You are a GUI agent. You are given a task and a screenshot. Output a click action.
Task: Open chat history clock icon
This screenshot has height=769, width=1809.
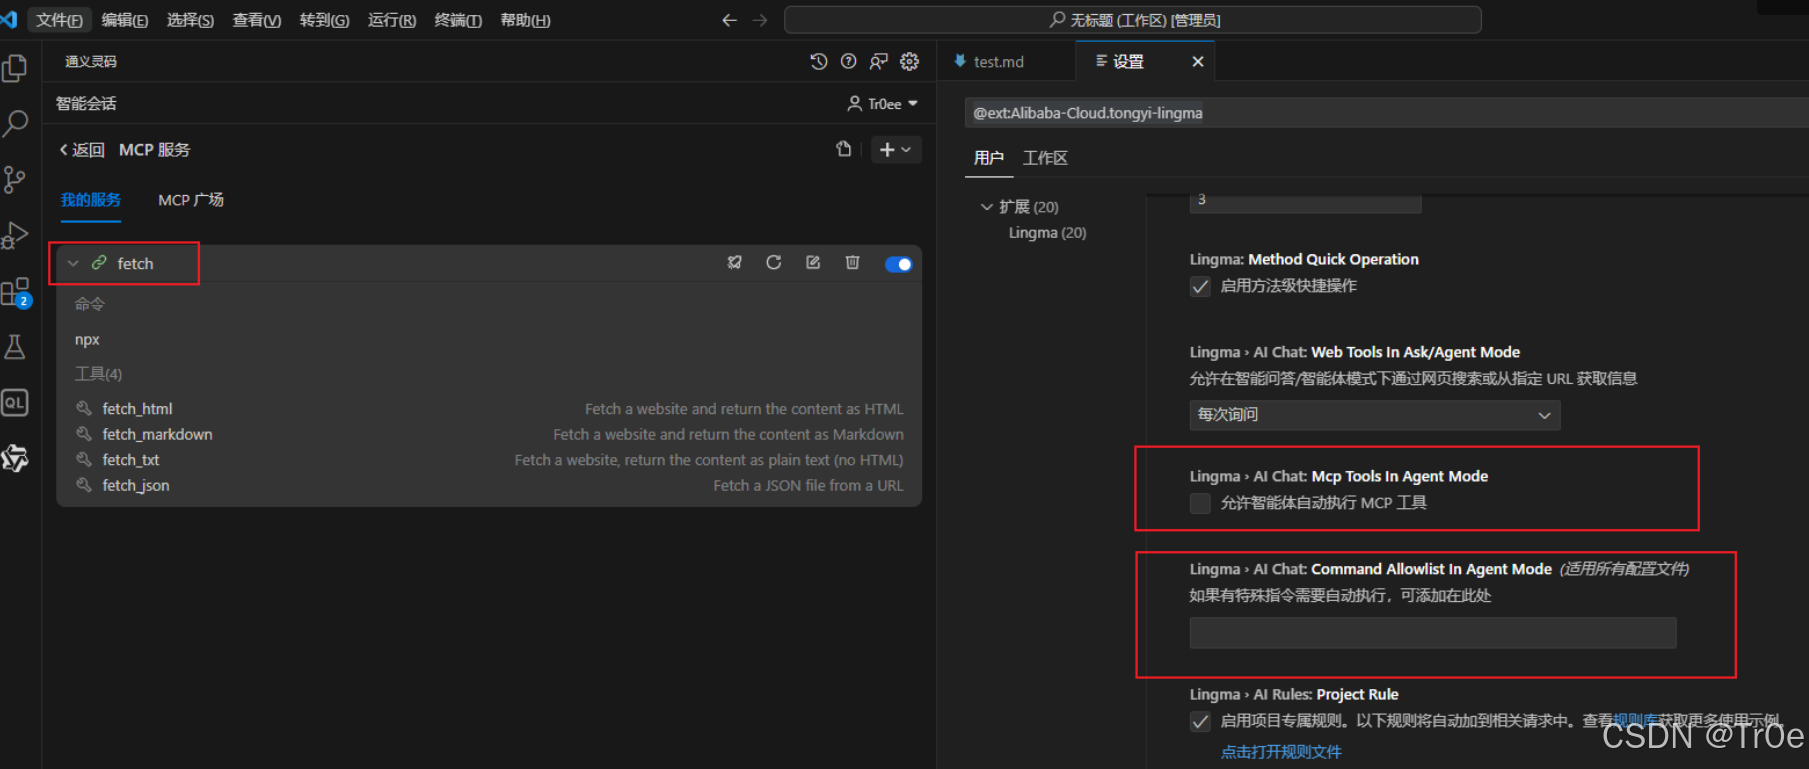pyautogui.click(x=819, y=62)
